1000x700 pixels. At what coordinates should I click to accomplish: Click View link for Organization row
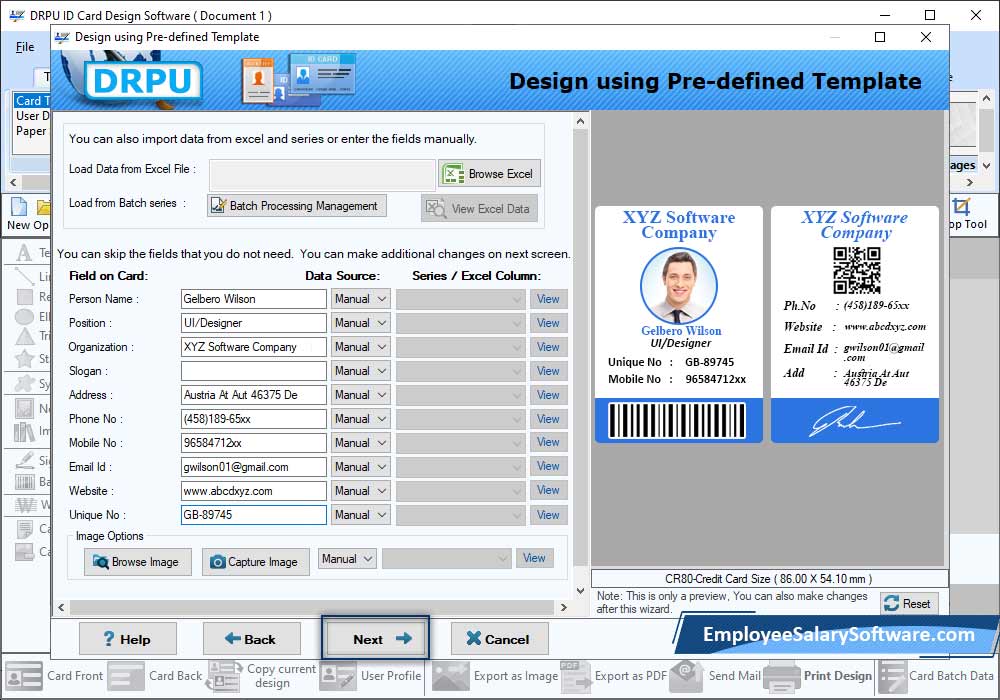pos(548,347)
